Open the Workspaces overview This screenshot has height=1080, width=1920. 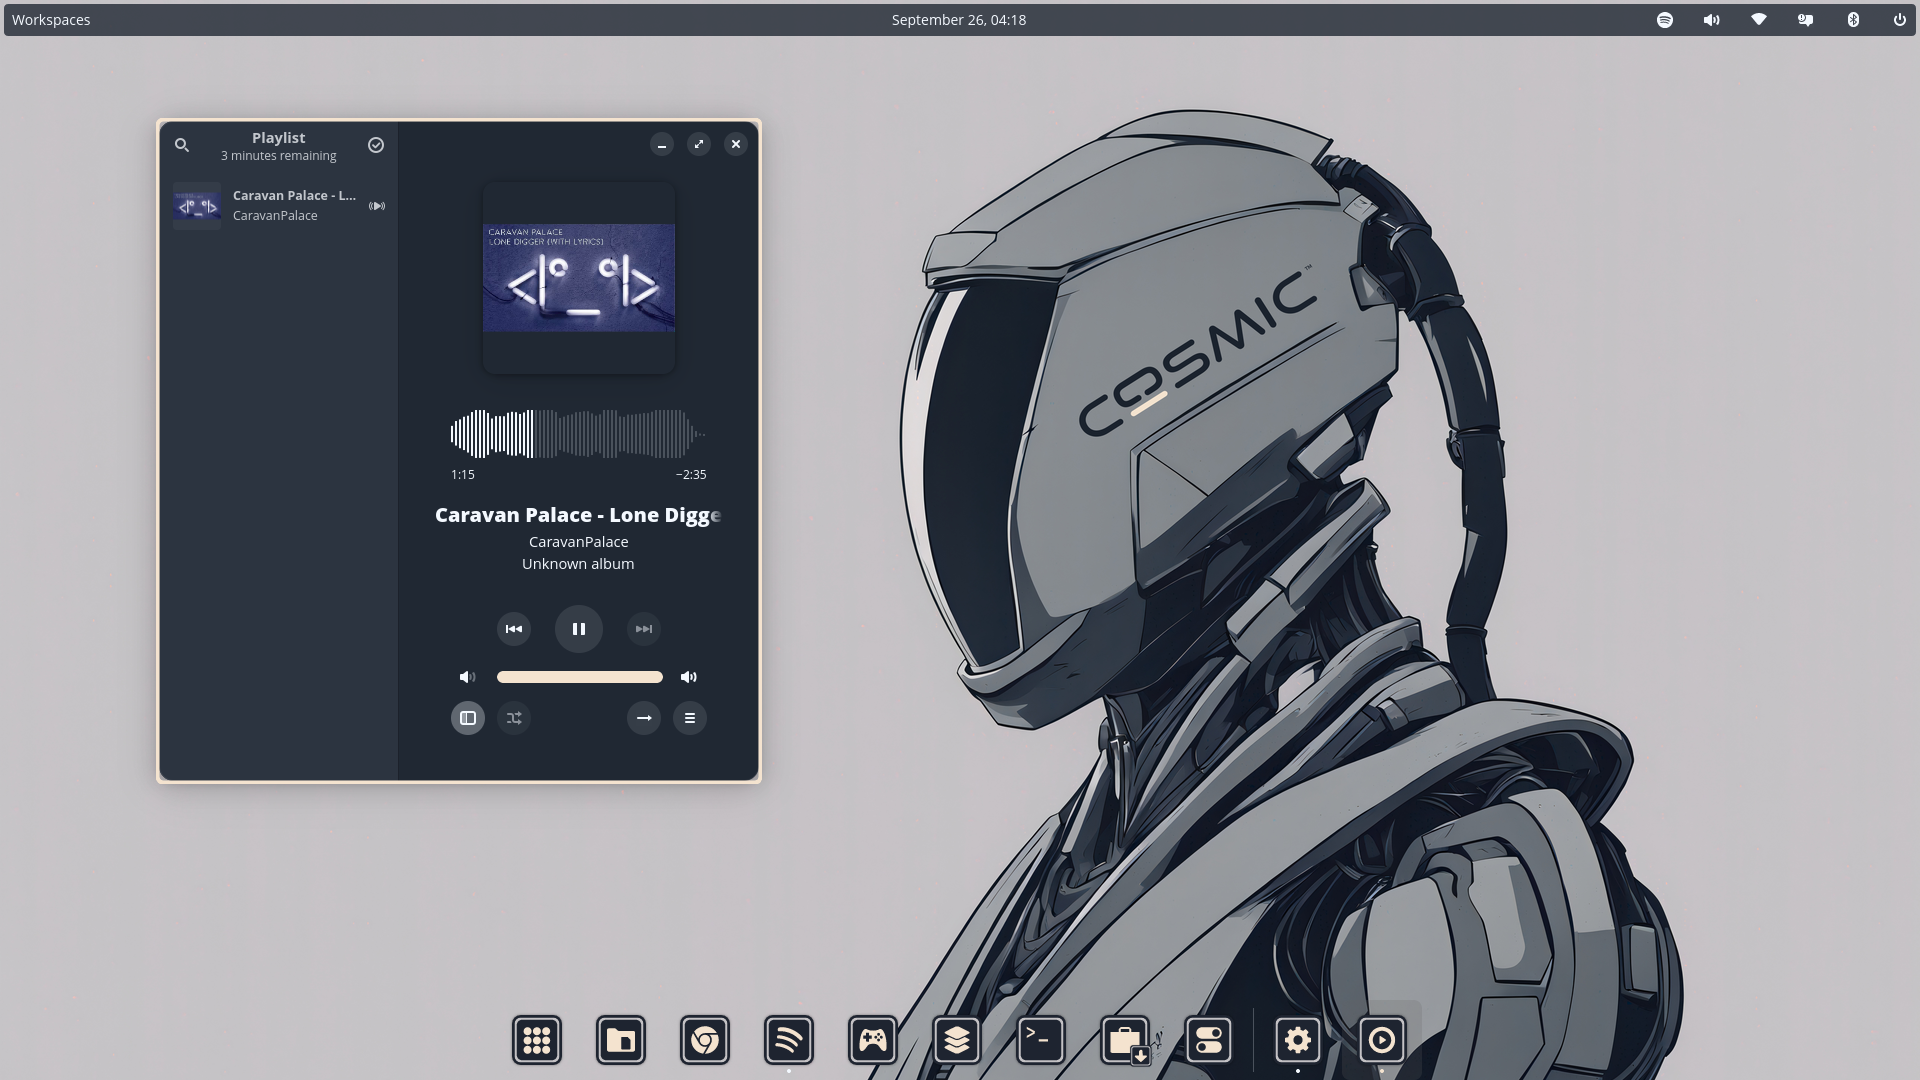pos(51,20)
